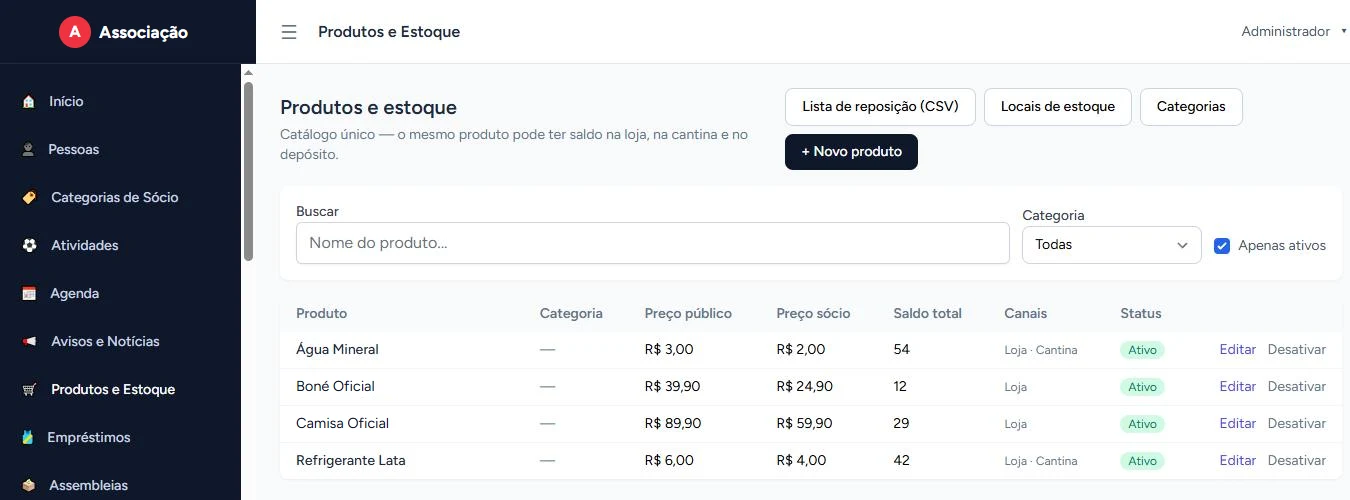The height and width of the screenshot is (500, 1350).
Task: Deactivate Camisa Oficial
Action: tap(1296, 424)
